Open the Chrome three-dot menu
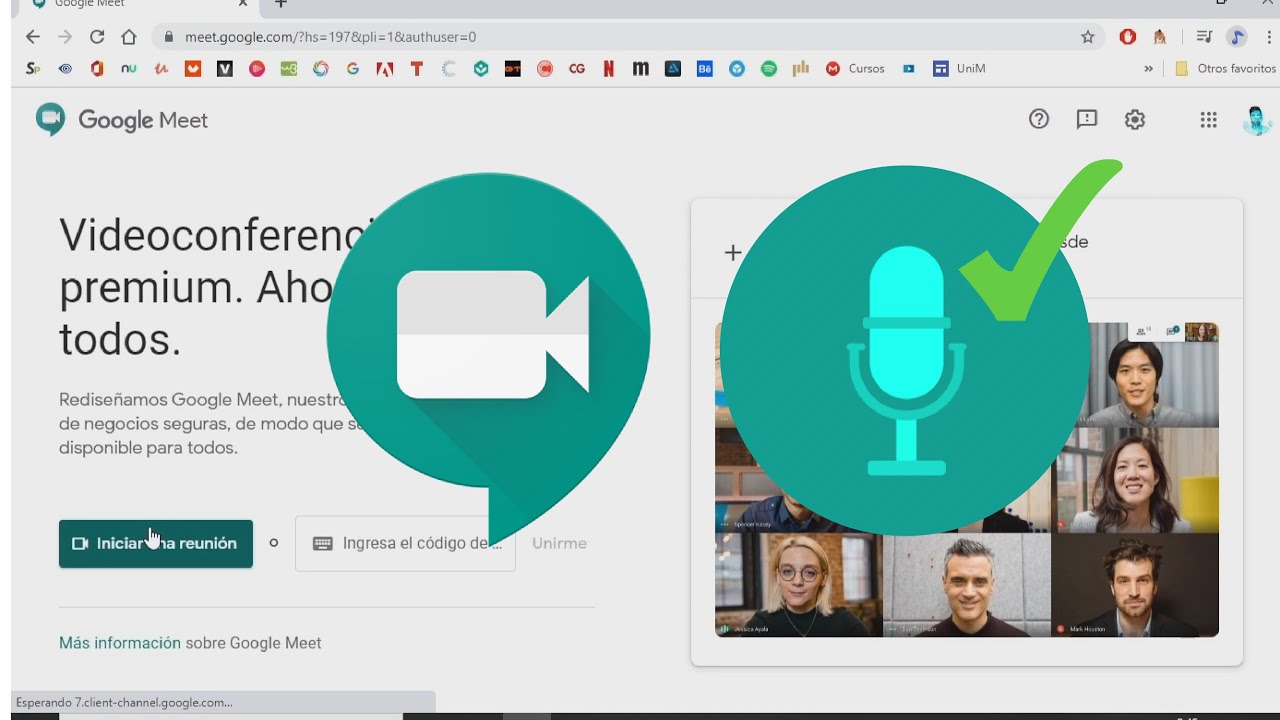Viewport: 1280px width, 720px height. [x=1269, y=37]
